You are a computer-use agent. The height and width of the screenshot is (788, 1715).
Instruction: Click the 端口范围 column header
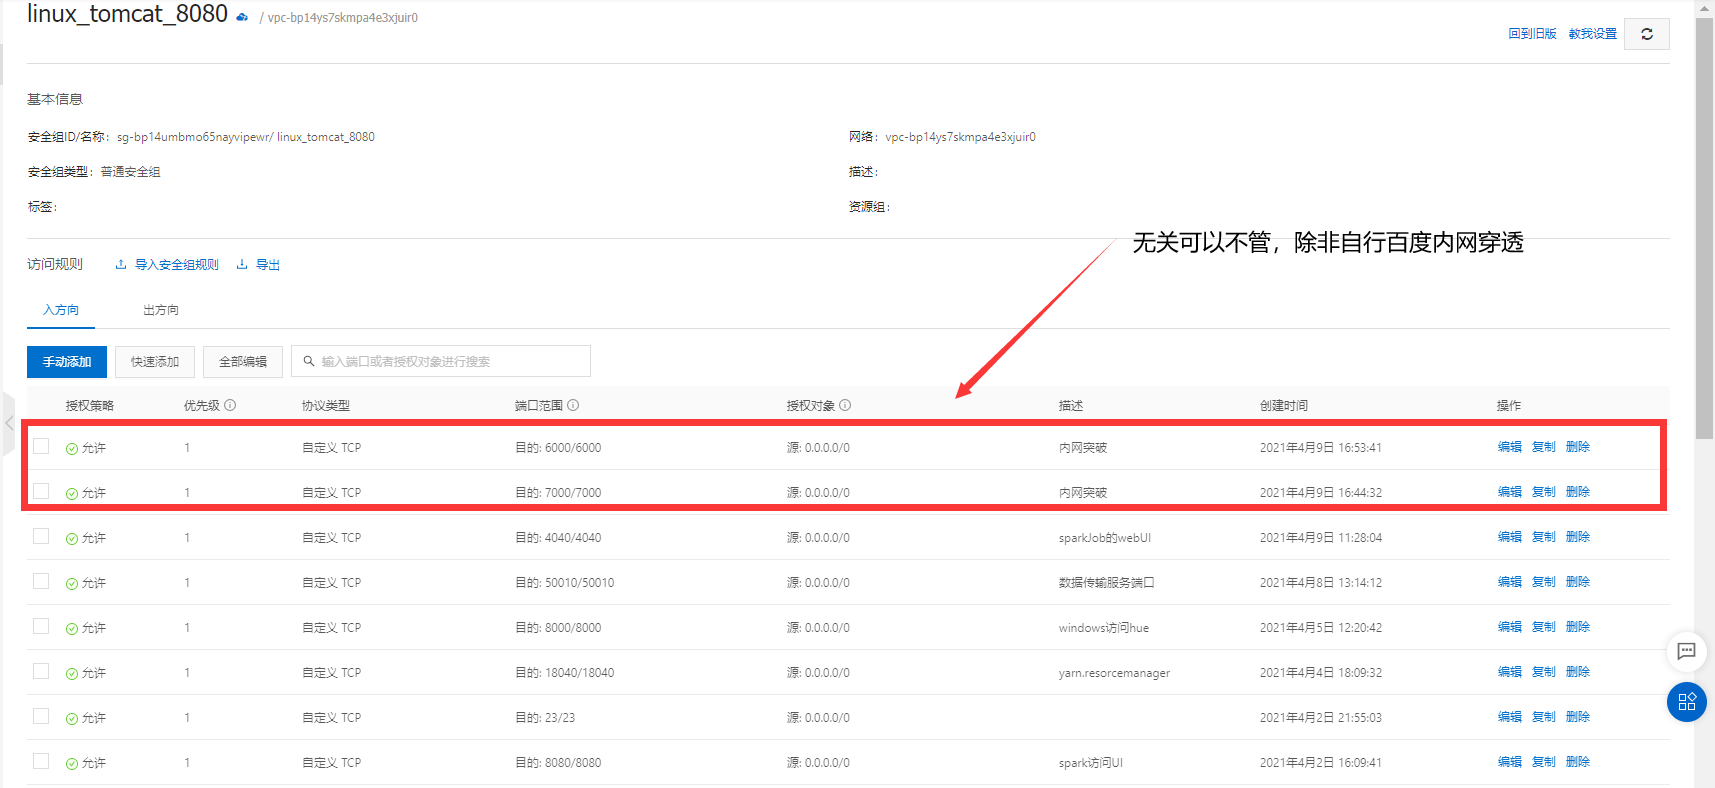coord(539,405)
